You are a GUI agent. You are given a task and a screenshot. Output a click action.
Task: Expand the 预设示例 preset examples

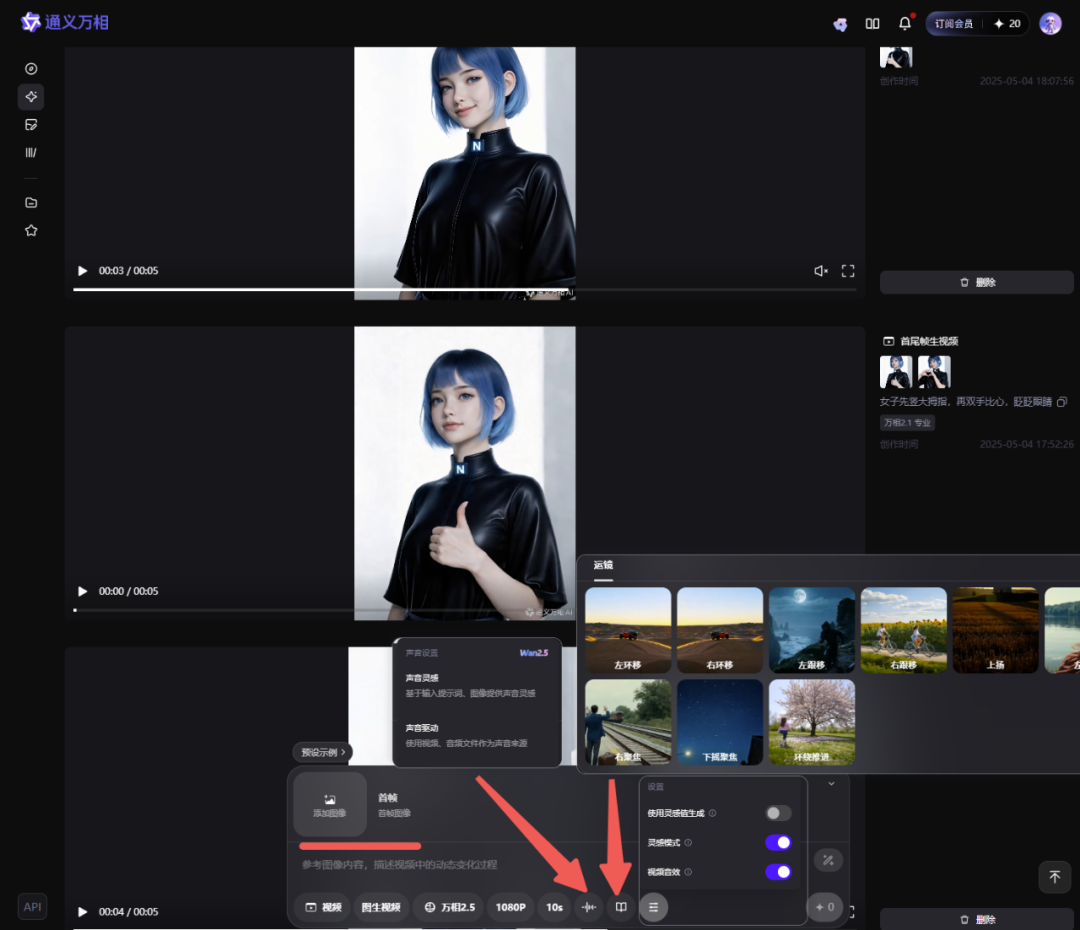tap(322, 752)
